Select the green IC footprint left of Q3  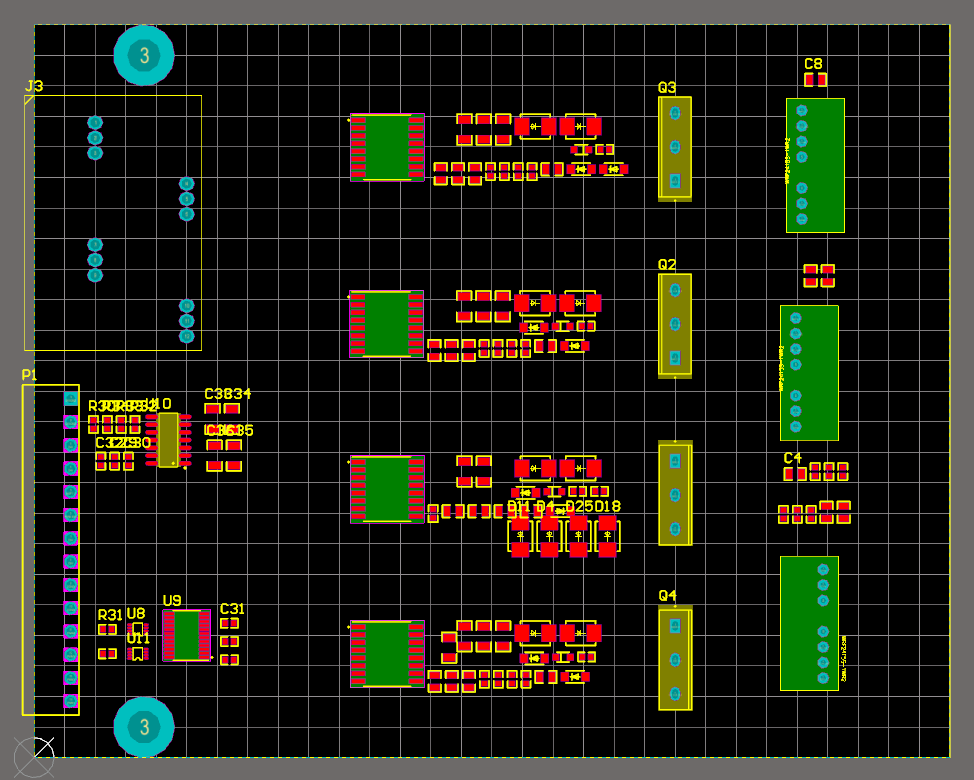click(387, 147)
